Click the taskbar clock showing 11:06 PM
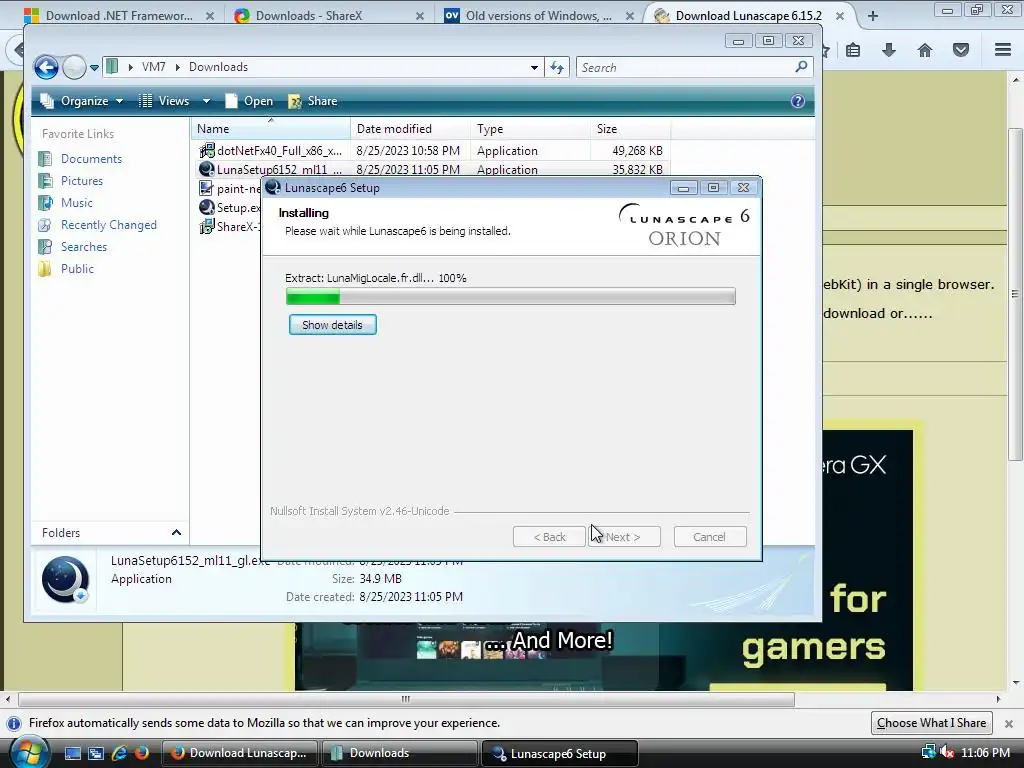 [x=985, y=753]
